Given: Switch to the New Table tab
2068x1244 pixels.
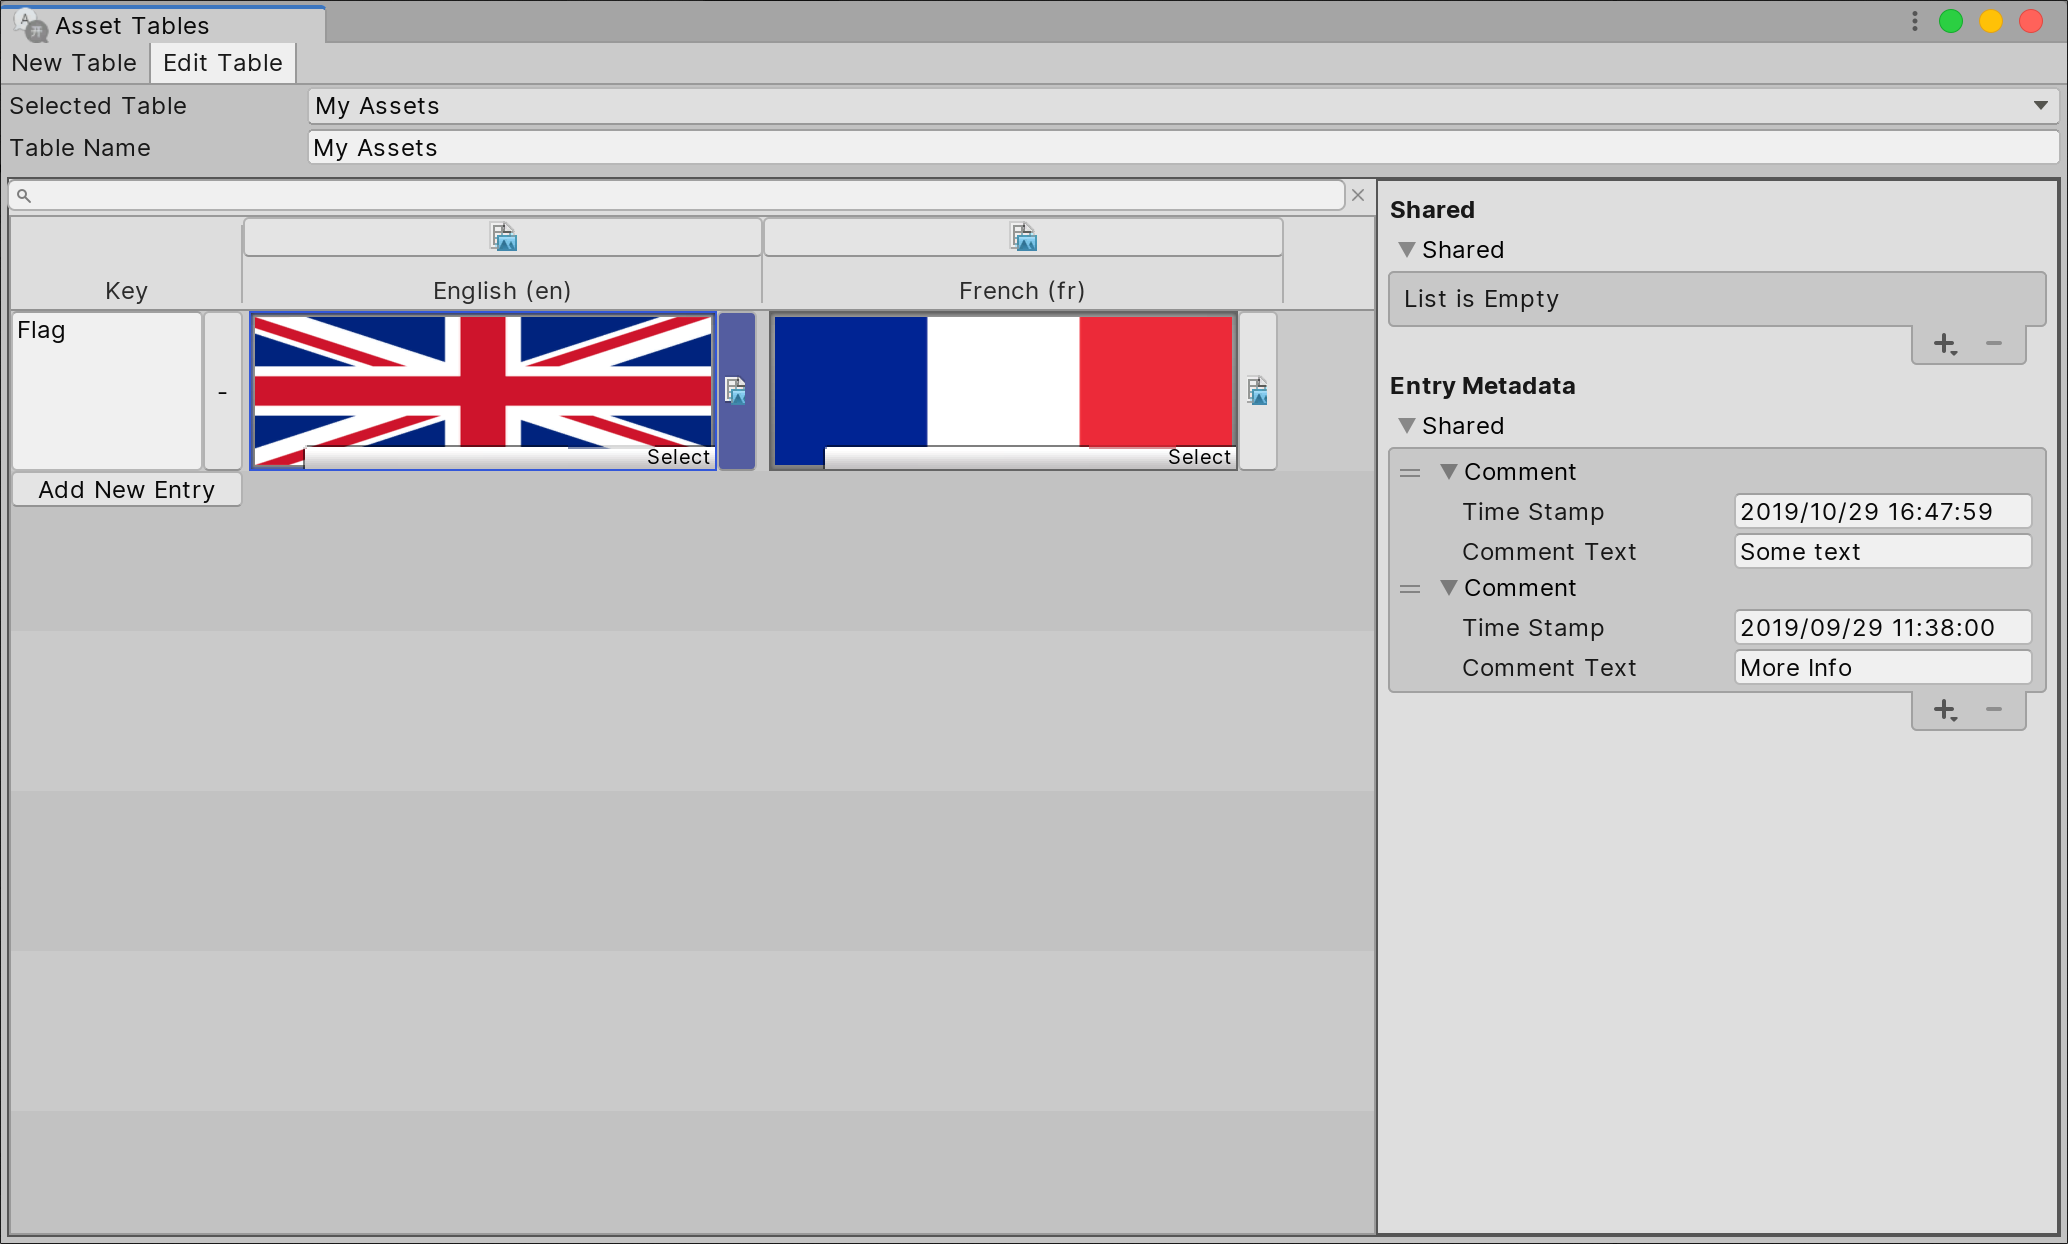Looking at the screenshot, I should (74, 62).
